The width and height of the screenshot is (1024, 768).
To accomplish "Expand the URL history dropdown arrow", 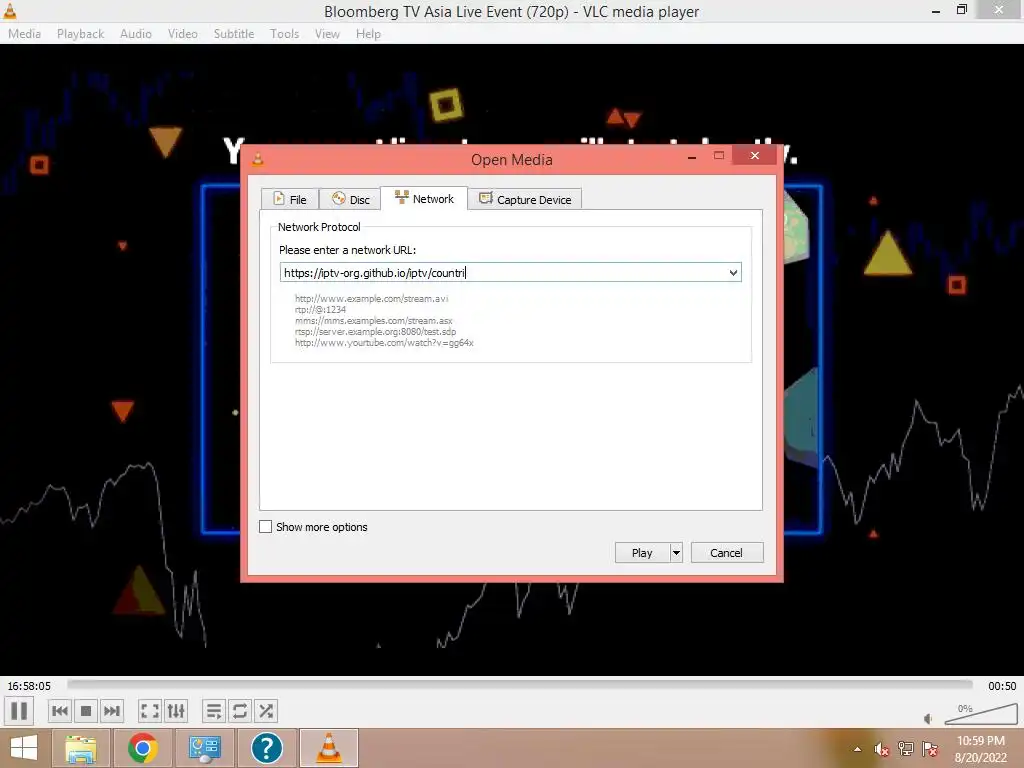I will point(733,272).
